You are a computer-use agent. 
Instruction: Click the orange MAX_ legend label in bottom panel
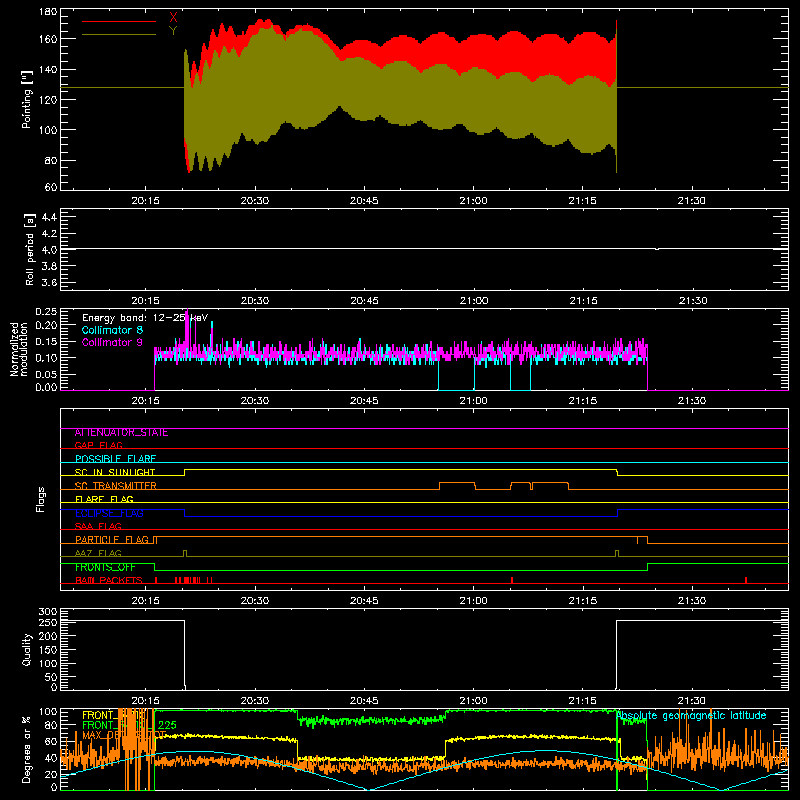(x=124, y=735)
